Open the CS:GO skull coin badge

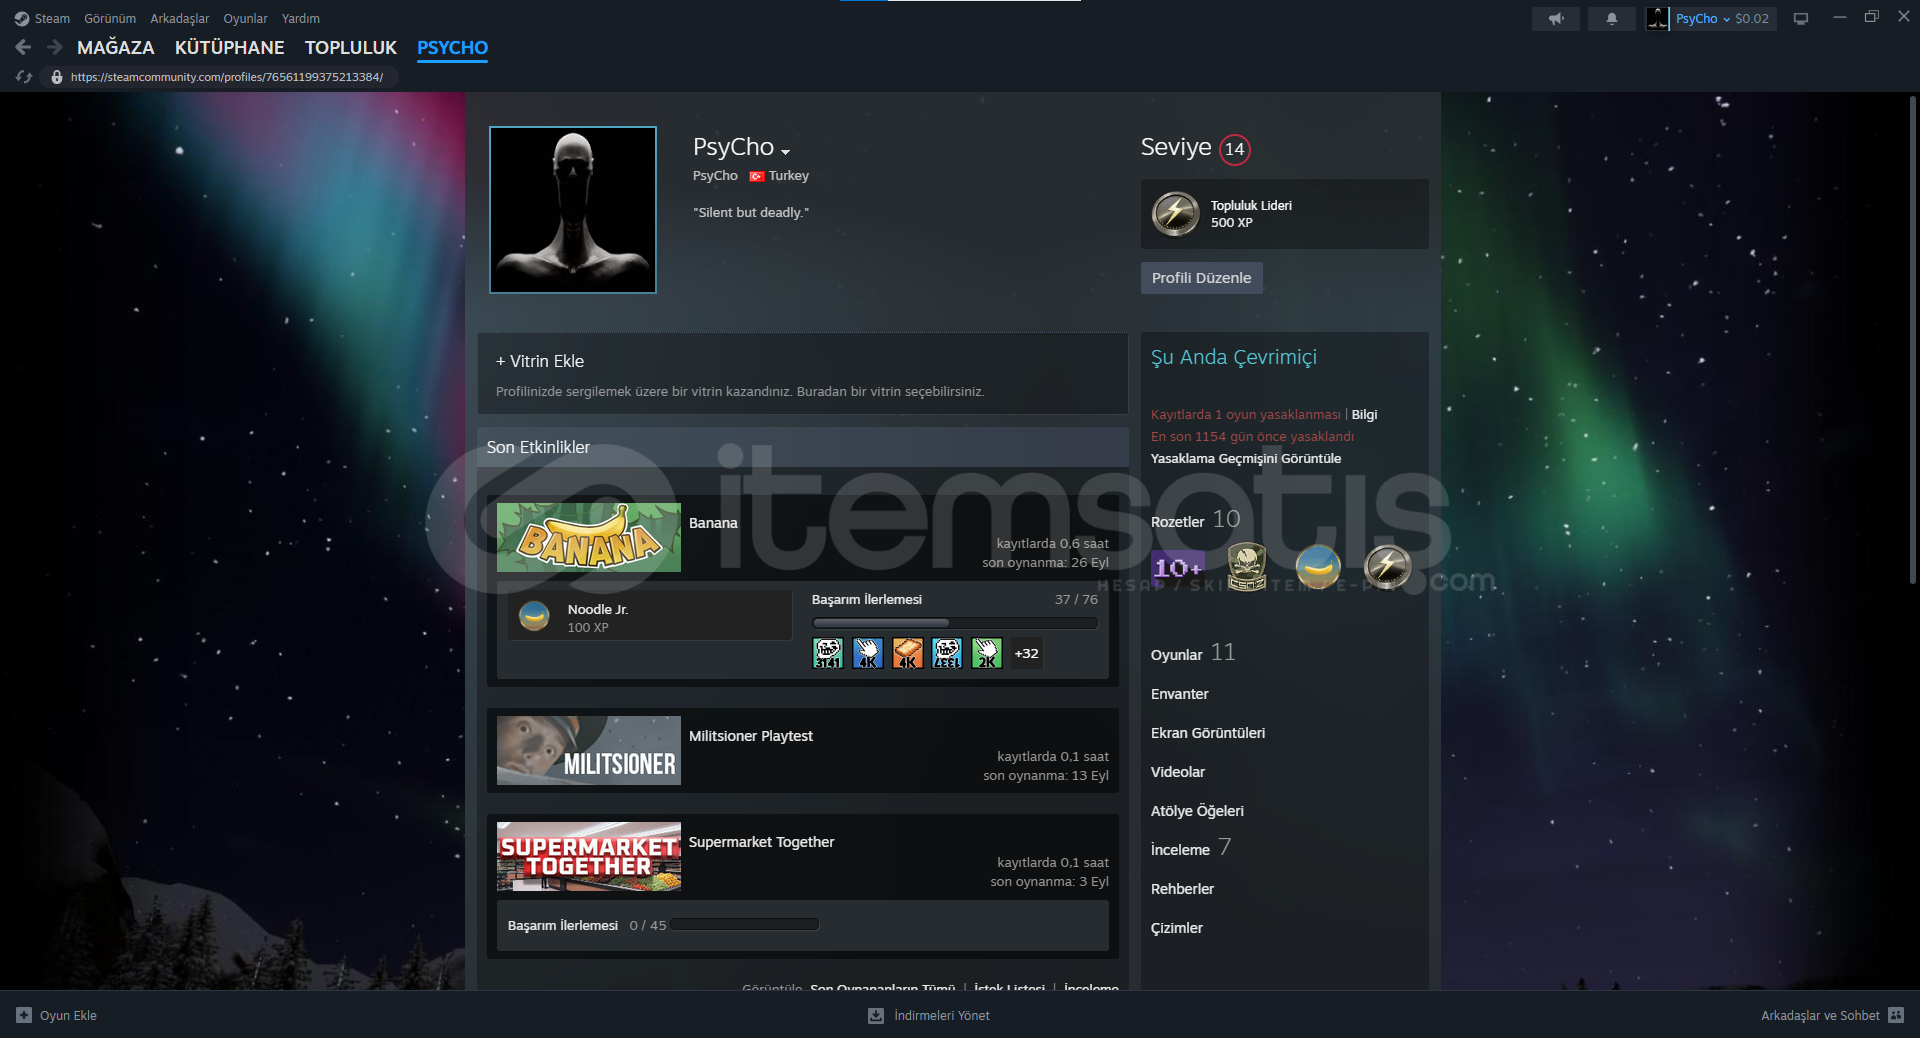(1247, 567)
